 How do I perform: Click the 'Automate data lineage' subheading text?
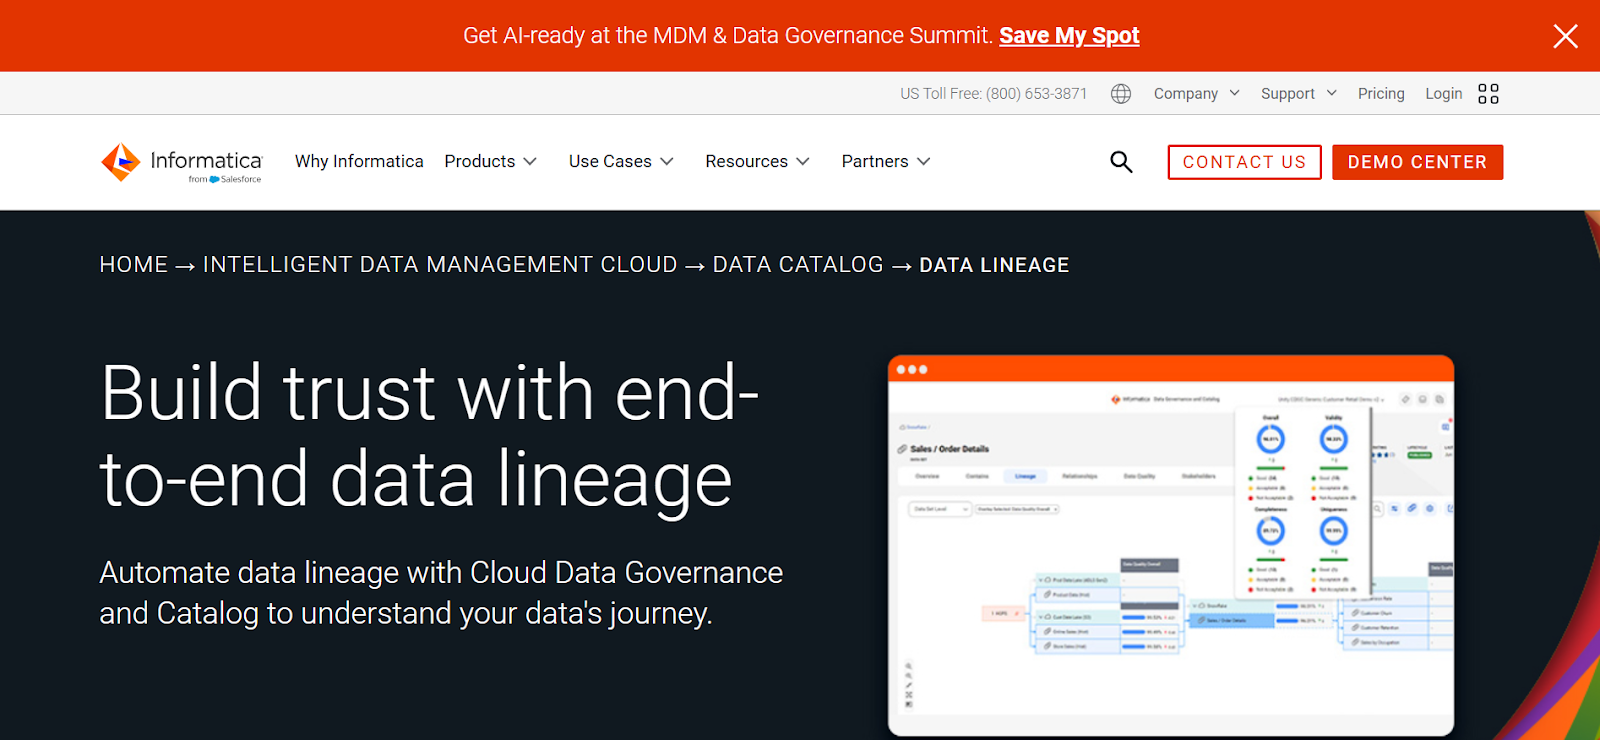click(x=441, y=592)
